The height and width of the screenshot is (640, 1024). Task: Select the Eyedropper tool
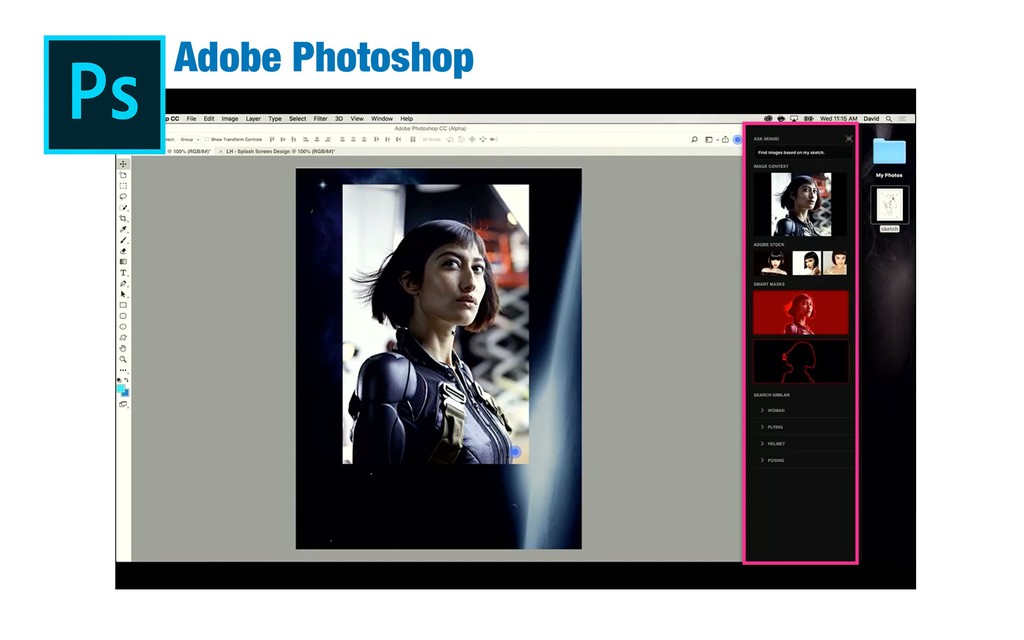[x=123, y=229]
